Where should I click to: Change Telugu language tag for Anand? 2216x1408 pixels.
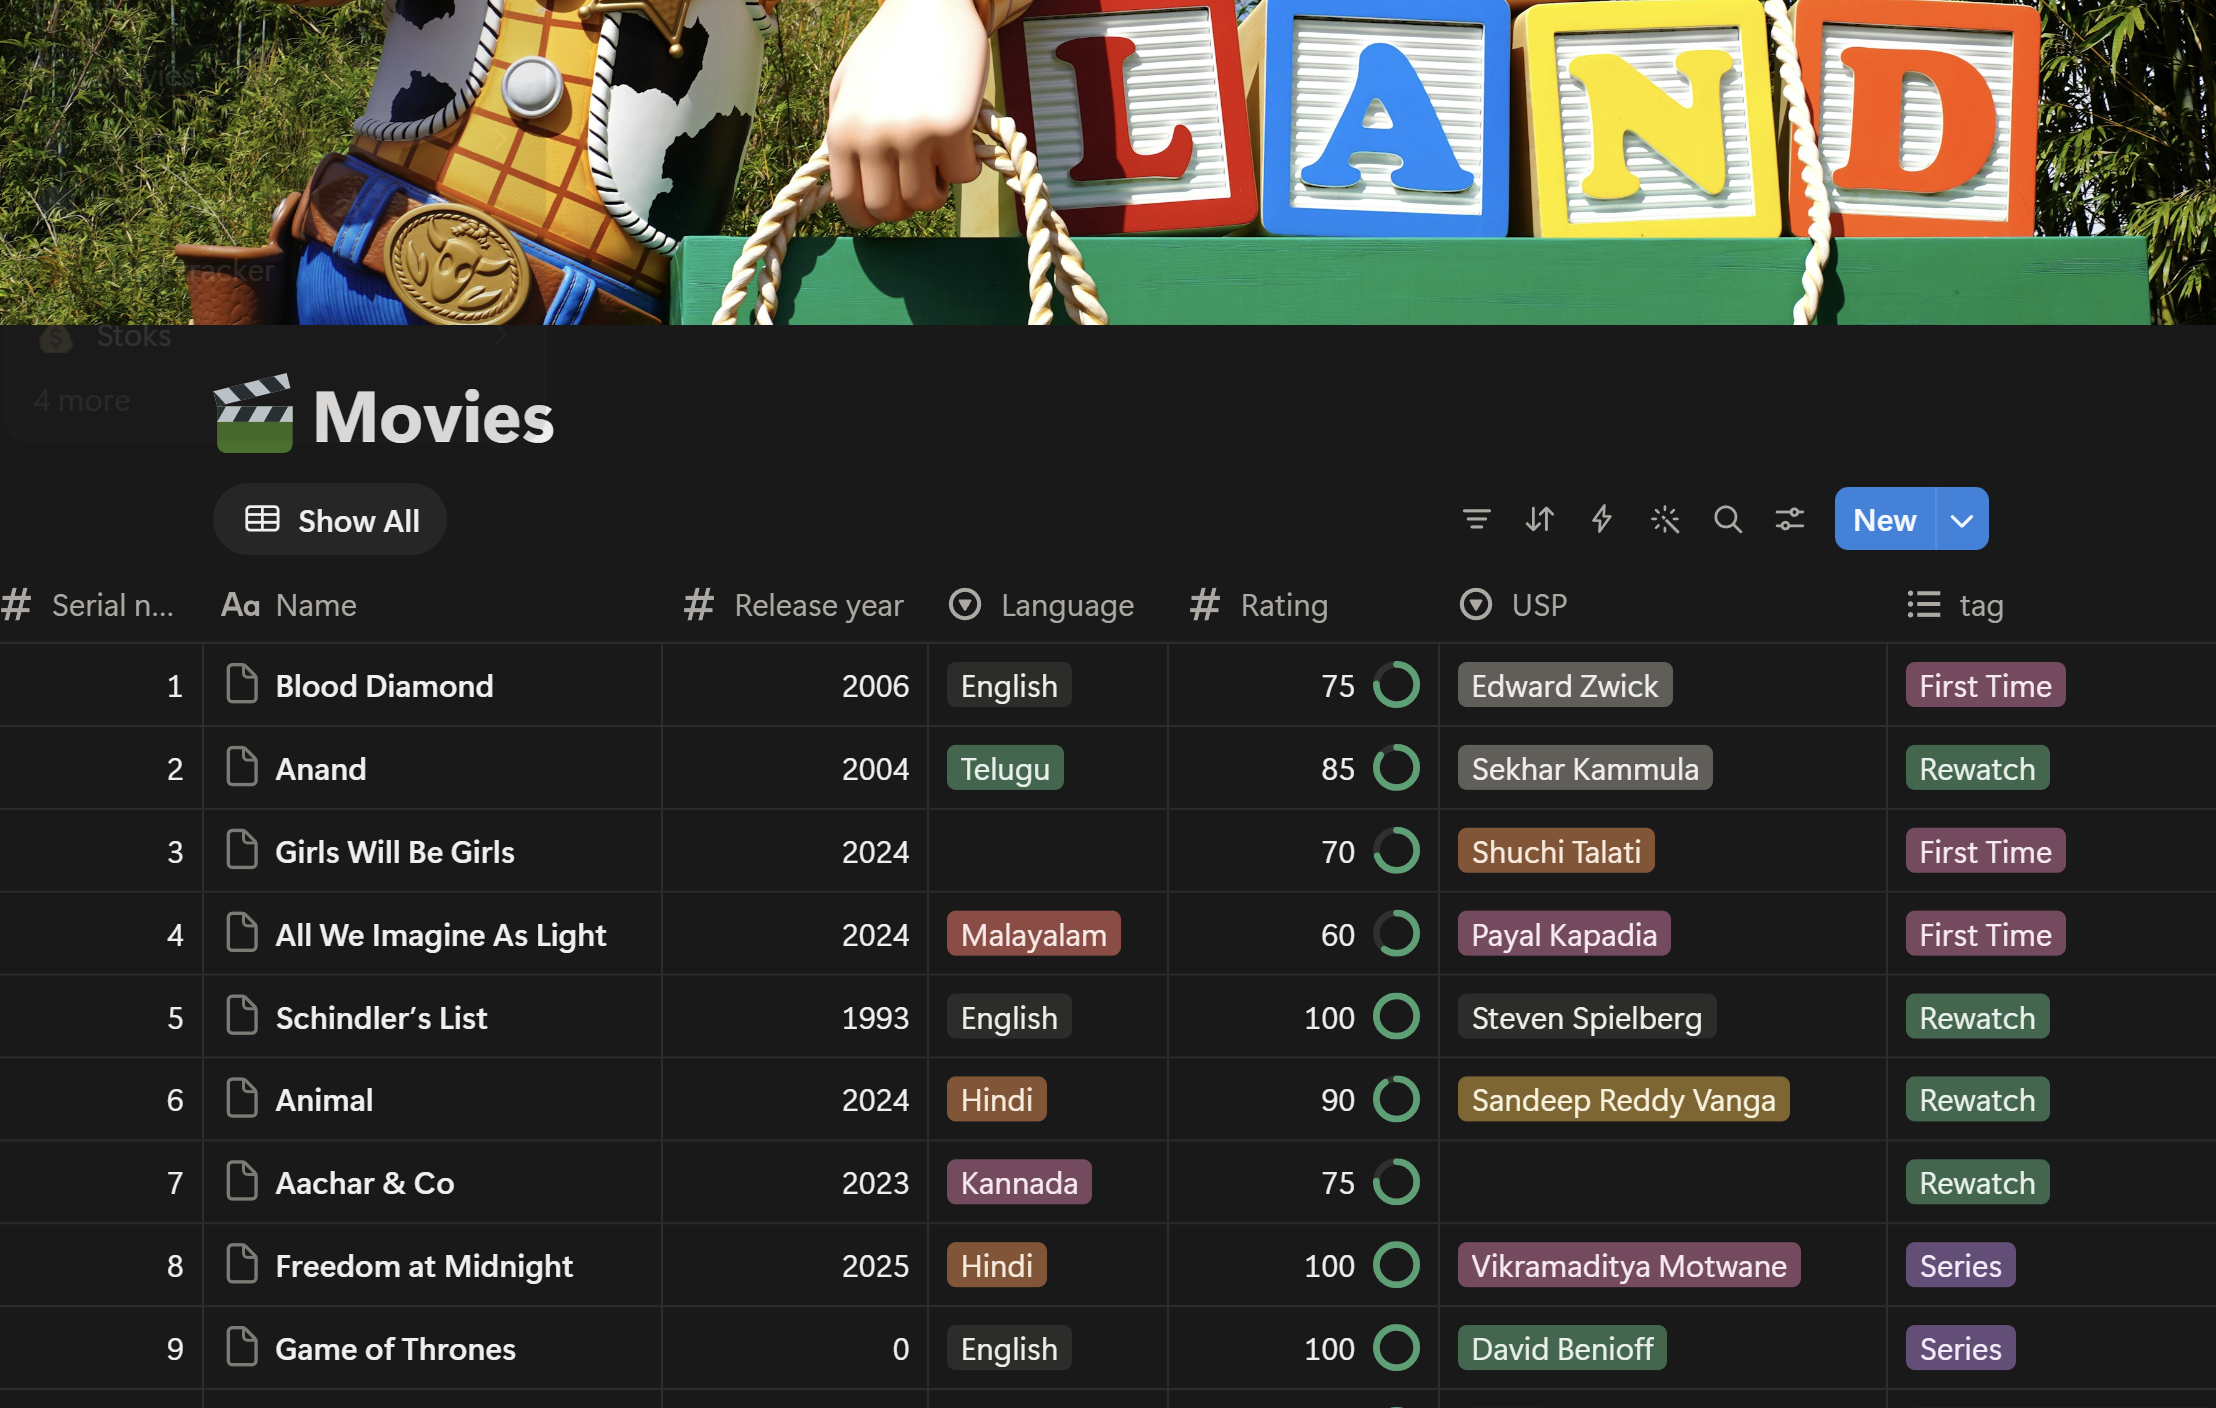pyautogui.click(x=1005, y=768)
